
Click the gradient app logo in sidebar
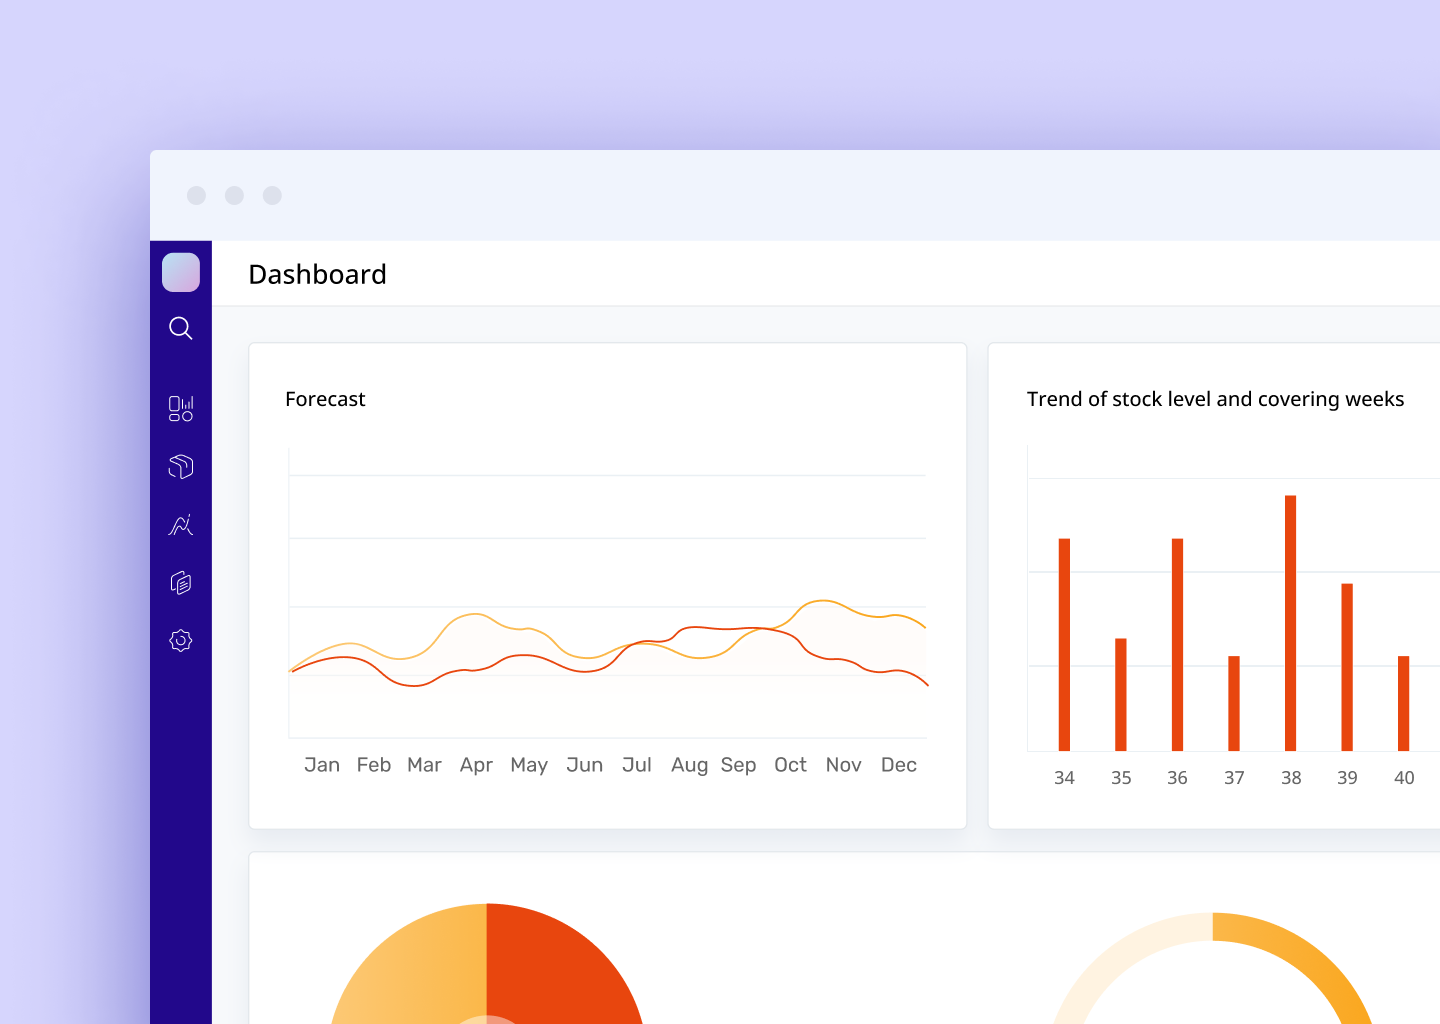[181, 272]
